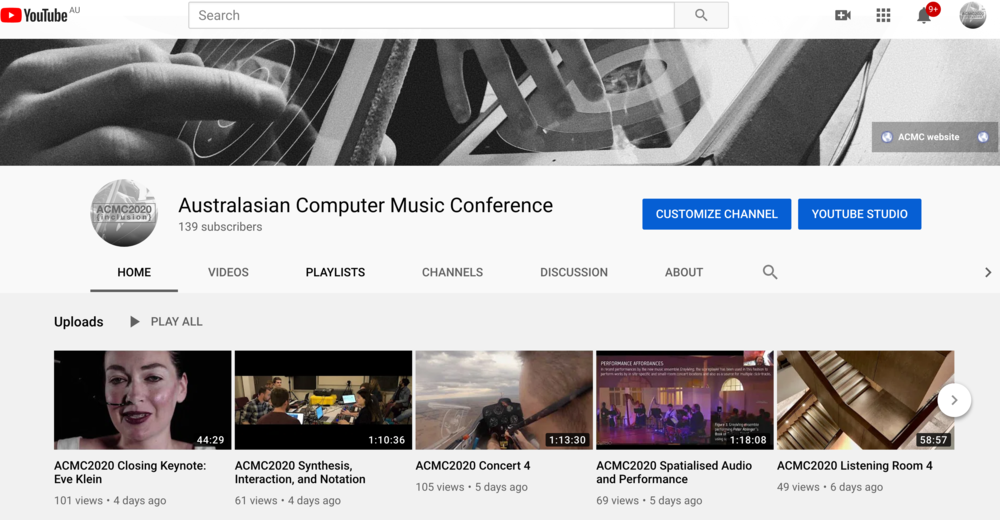The height and width of the screenshot is (520, 1000).
Task: Open the Synthesis, Interaction, and Notation thumbnail
Action: click(x=323, y=400)
